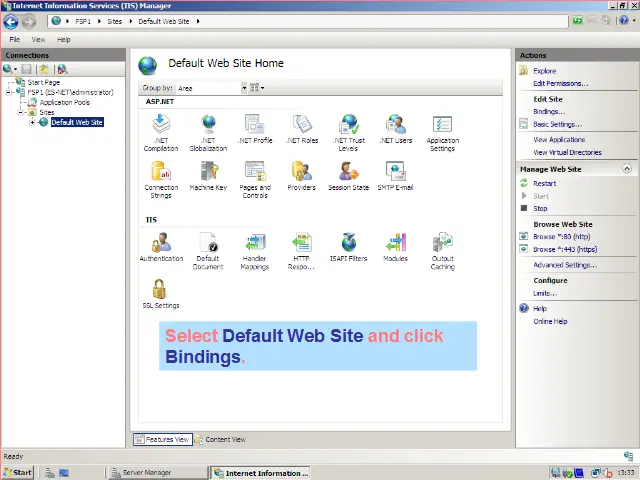Open the view mode dropdown beside Group by

coord(257,88)
